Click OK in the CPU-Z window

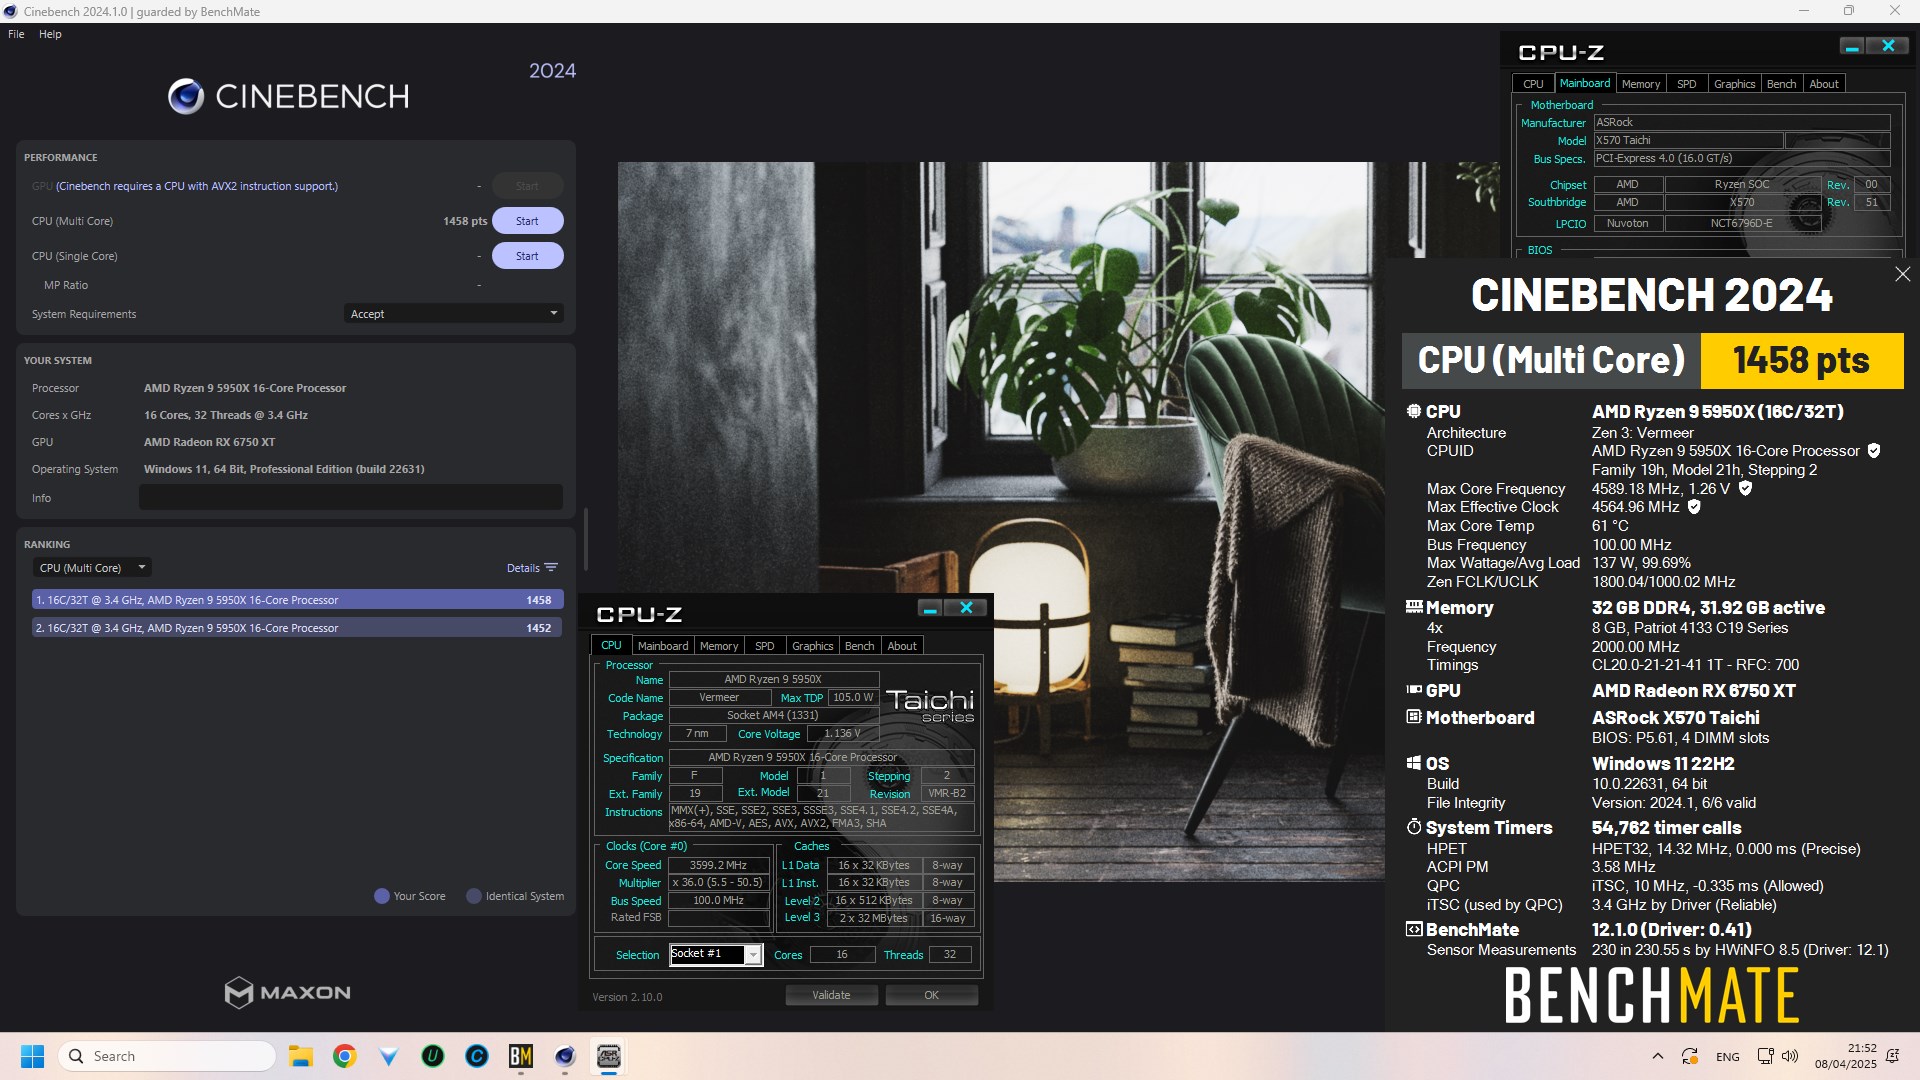[x=931, y=995]
